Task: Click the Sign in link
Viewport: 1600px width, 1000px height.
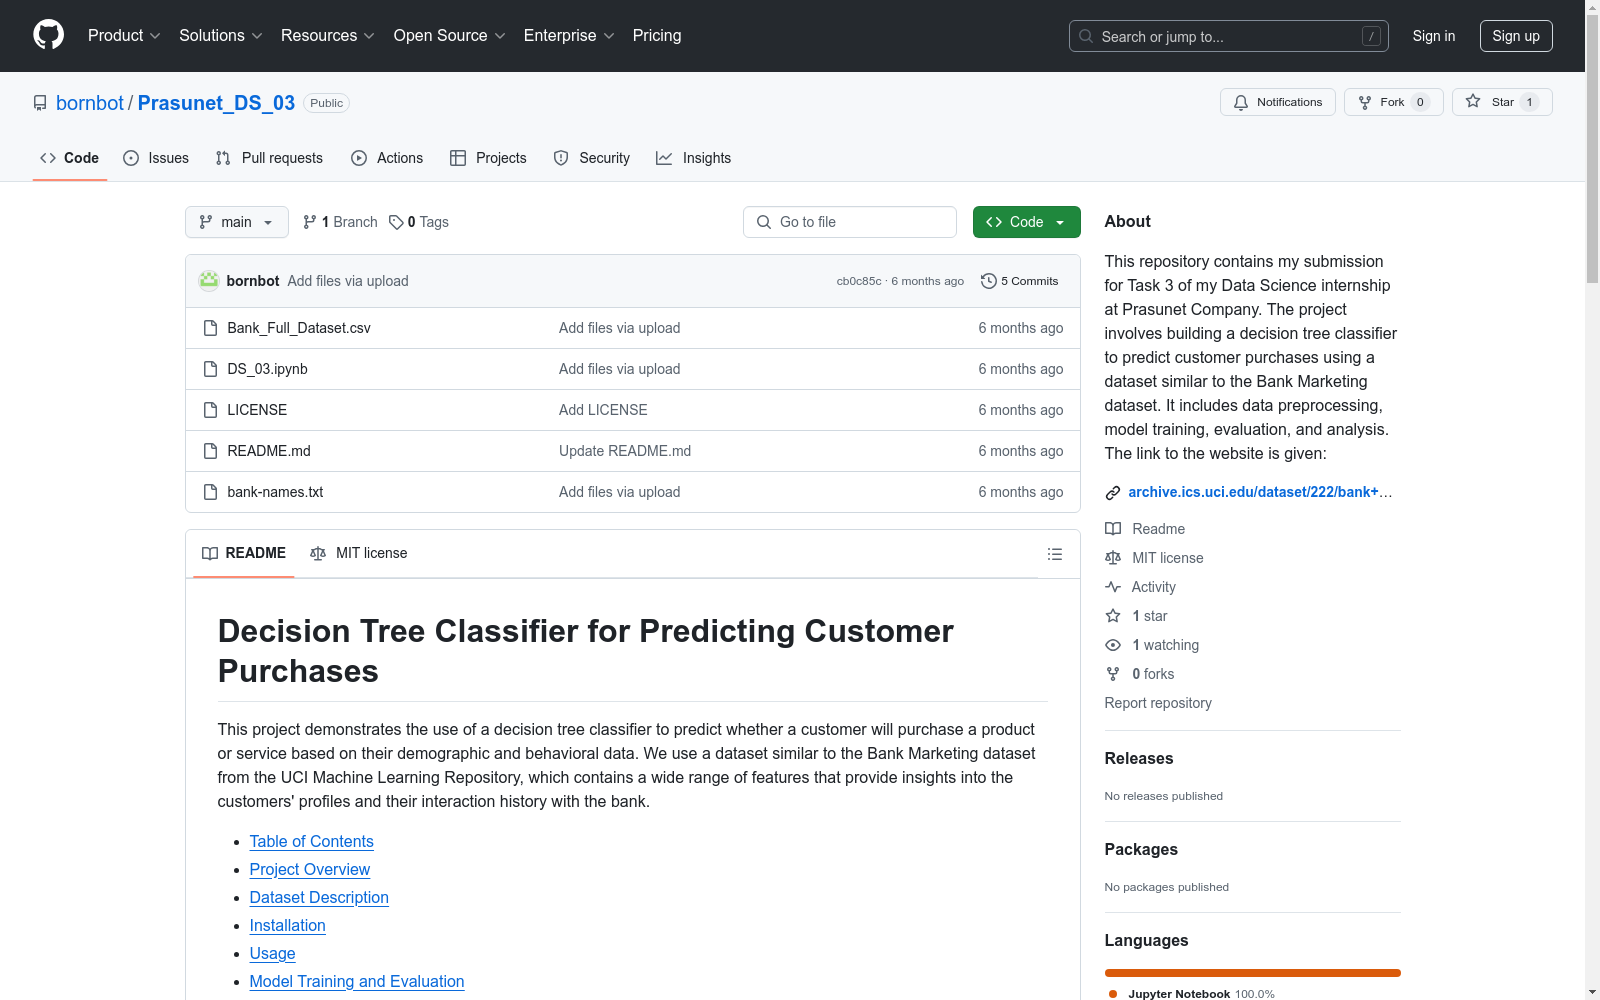Action: [x=1433, y=36]
